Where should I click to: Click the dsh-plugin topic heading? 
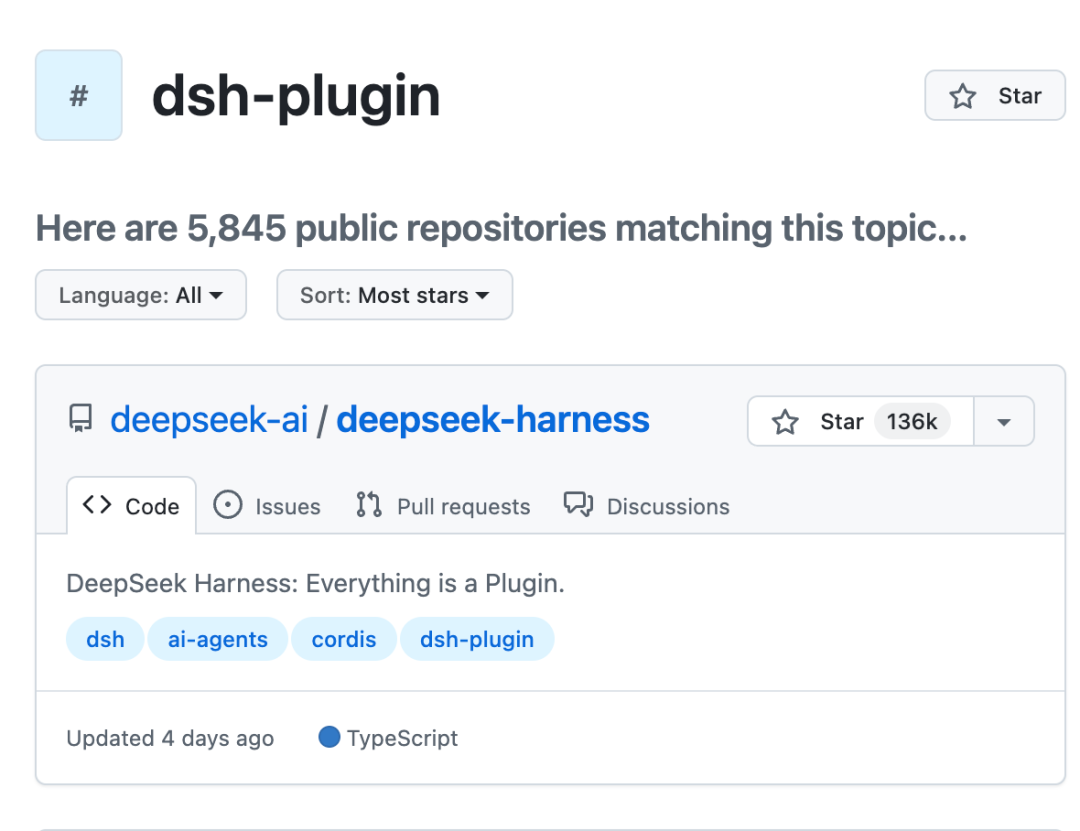(295, 96)
